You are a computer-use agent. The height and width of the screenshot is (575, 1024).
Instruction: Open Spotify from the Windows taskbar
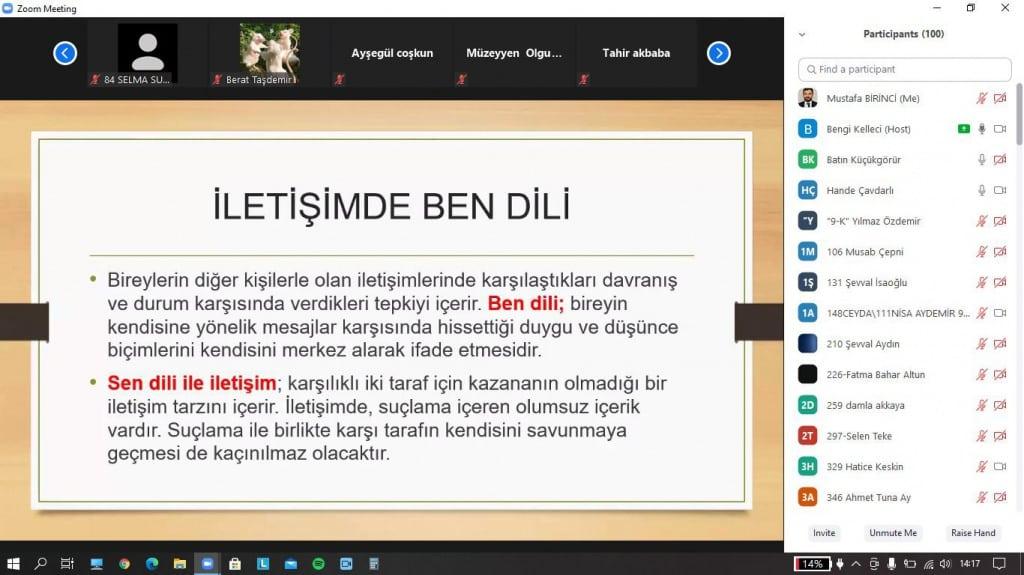coord(318,564)
